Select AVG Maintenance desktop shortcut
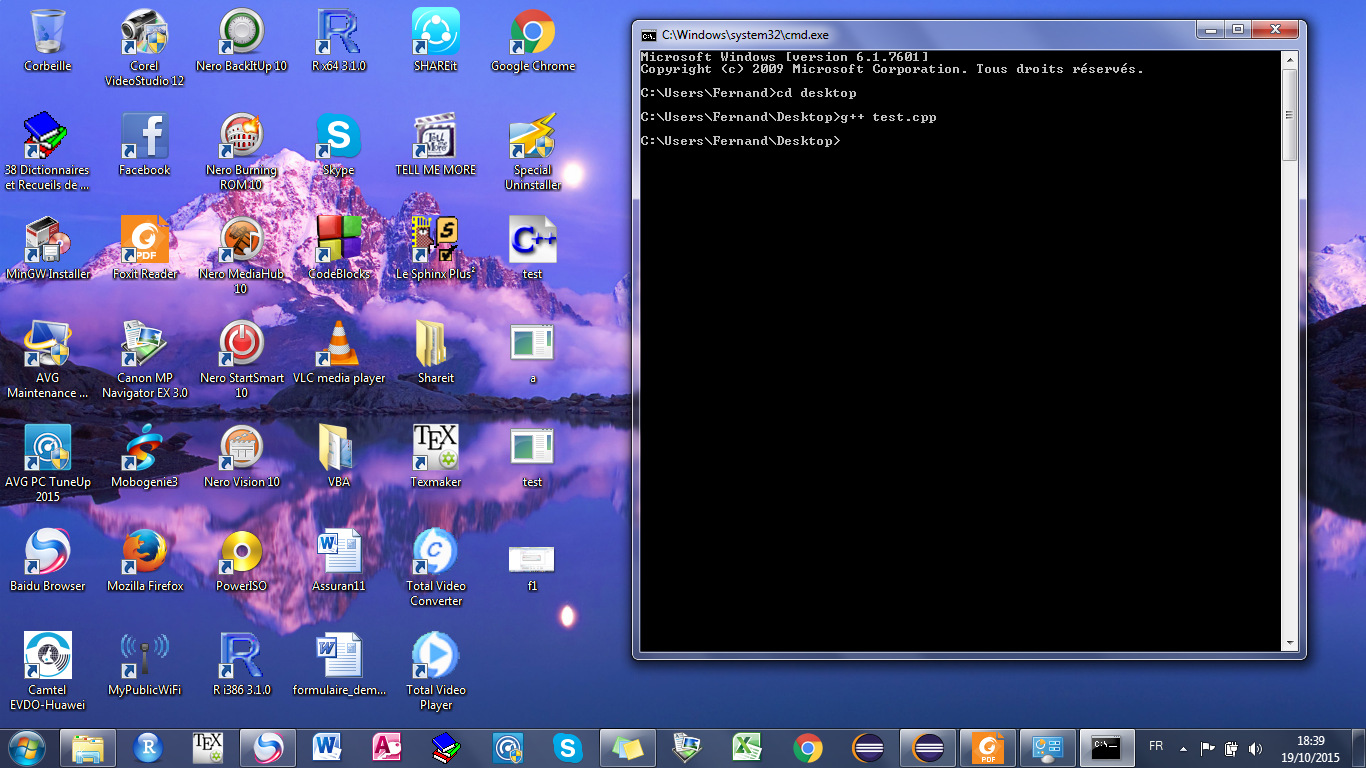This screenshot has width=1366, height=768. pos(48,359)
